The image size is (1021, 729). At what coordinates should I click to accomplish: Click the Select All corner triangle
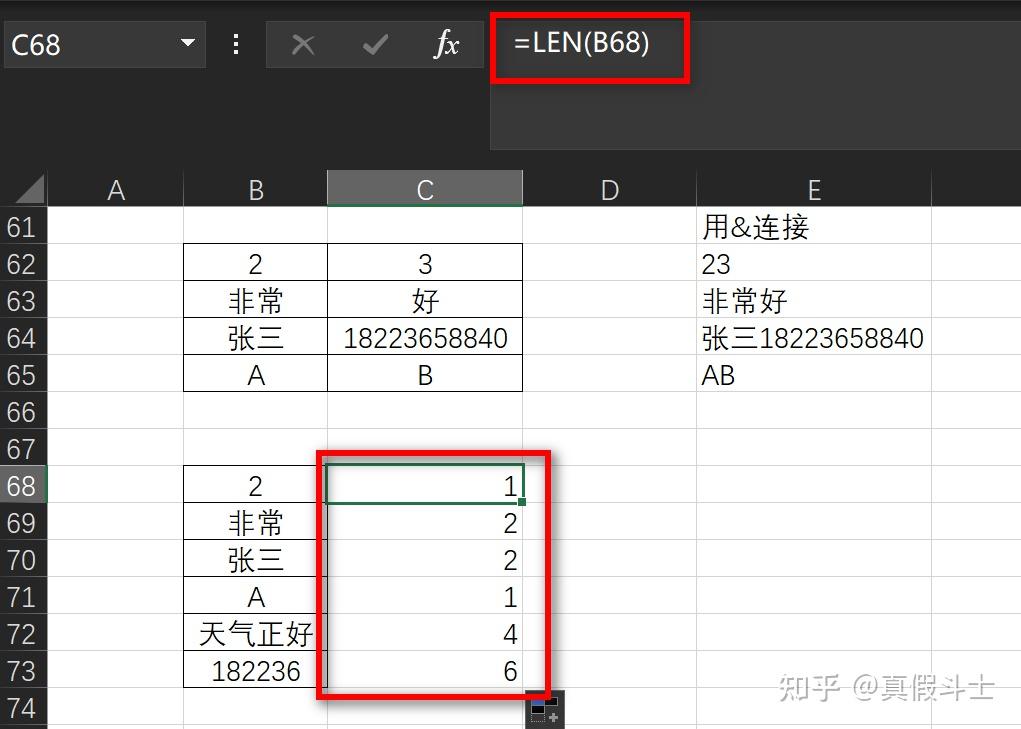pyautogui.click(x=29, y=189)
